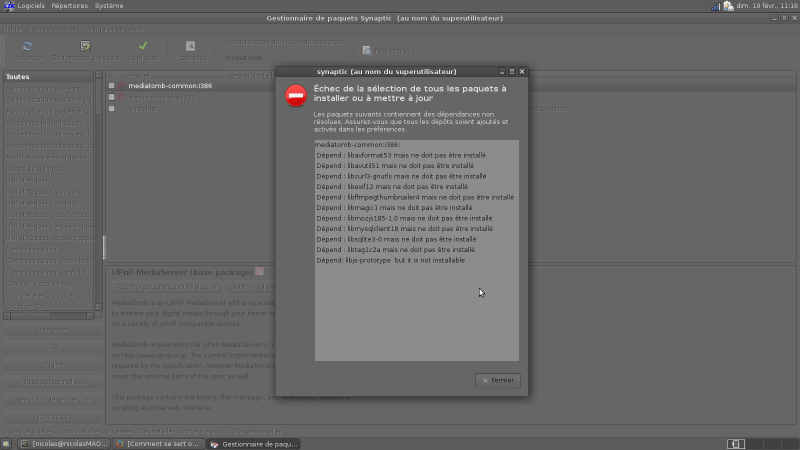
Task: Switch to nicolas@nicolasMAO terminal taskbar entry
Action: click(65, 444)
